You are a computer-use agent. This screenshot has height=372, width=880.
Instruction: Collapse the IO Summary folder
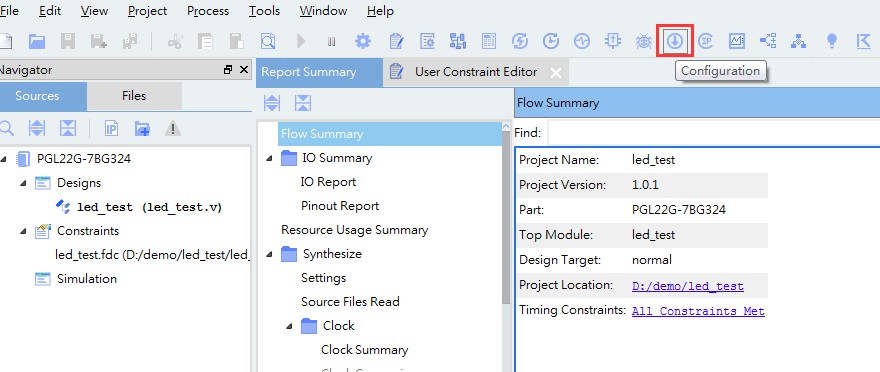(x=269, y=159)
